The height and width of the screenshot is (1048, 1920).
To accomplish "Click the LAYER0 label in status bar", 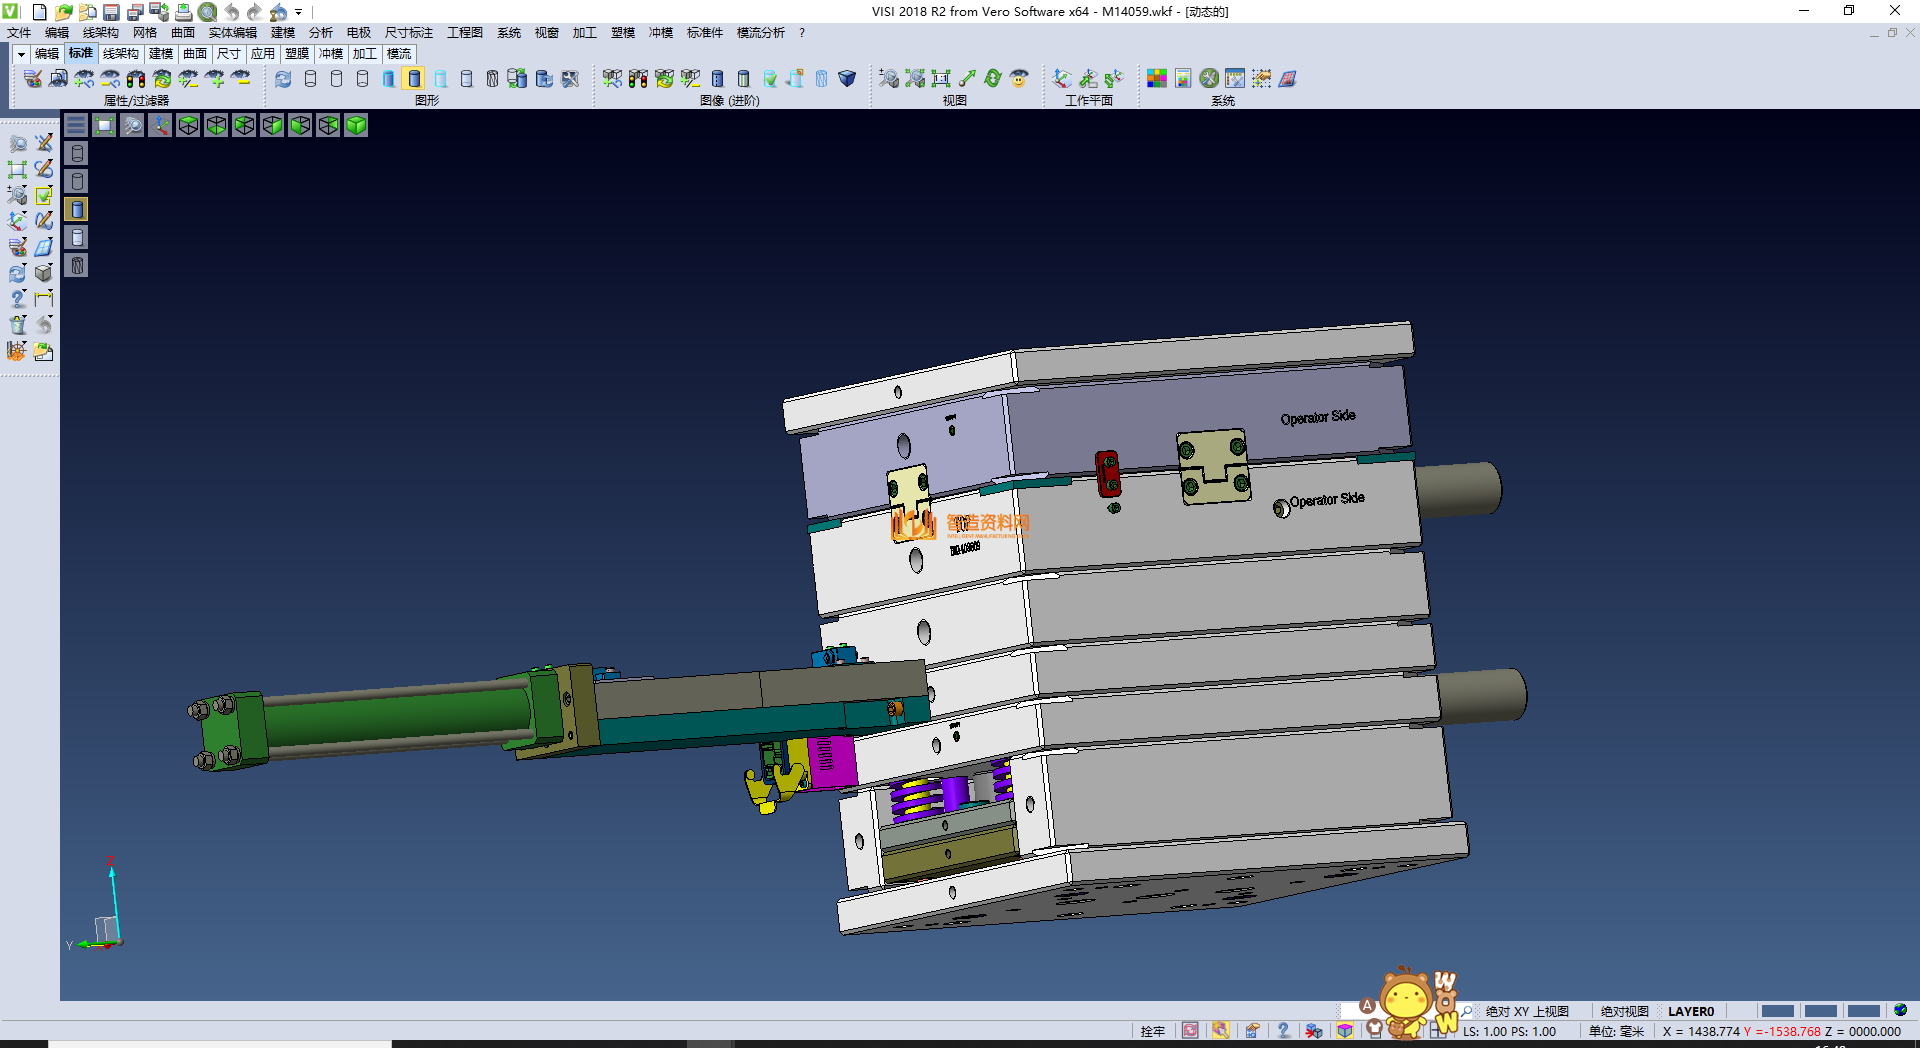I will tap(1690, 1011).
